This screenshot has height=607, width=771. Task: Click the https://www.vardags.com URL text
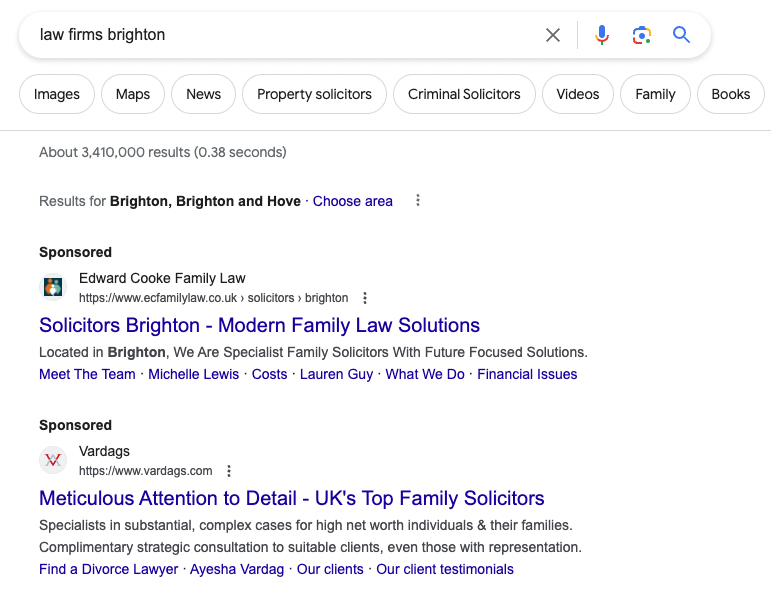coord(146,471)
